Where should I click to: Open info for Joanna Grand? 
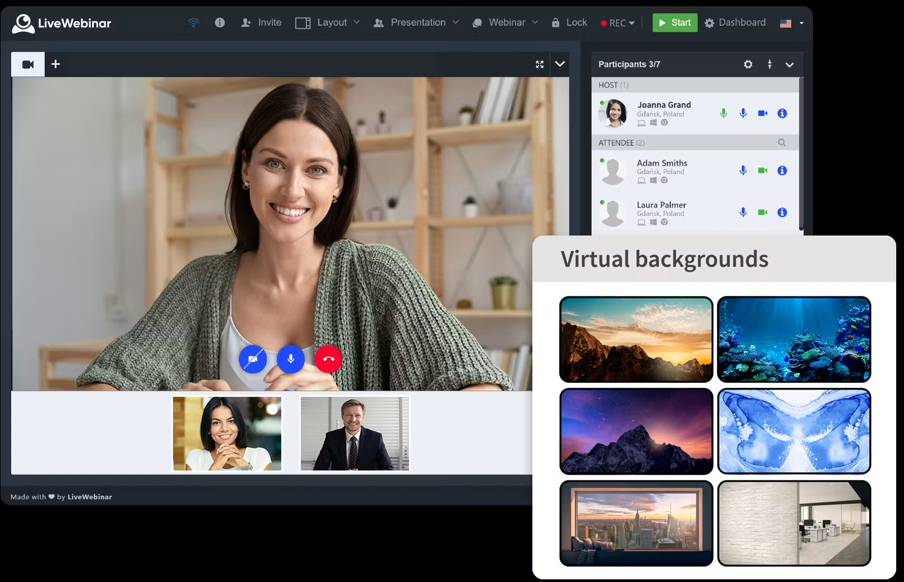click(x=782, y=113)
